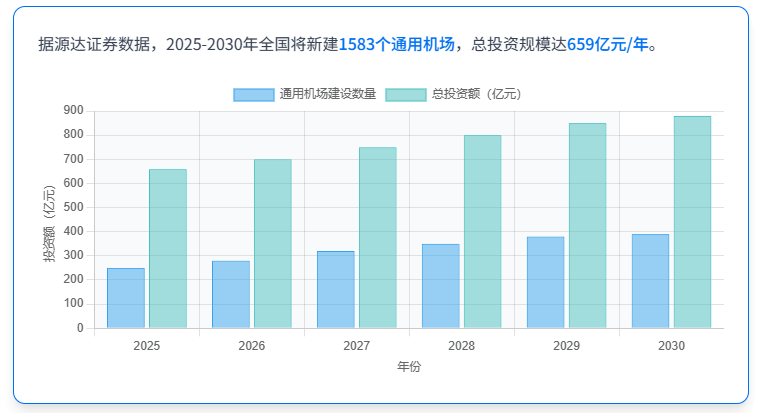Click the y-axis value 200
Image resolution: width=764 pixels, height=413 pixels.
[x=74, y=279]
